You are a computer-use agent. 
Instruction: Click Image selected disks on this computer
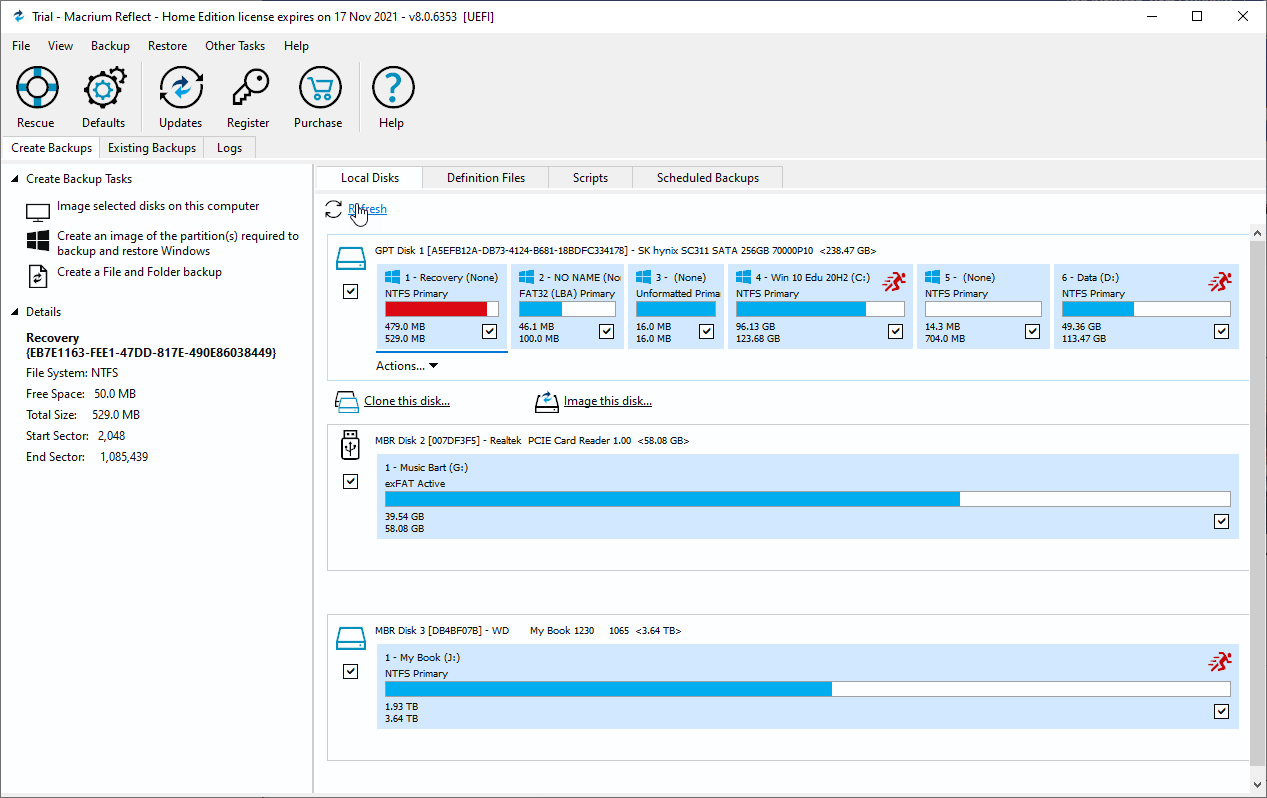point(158,206)
